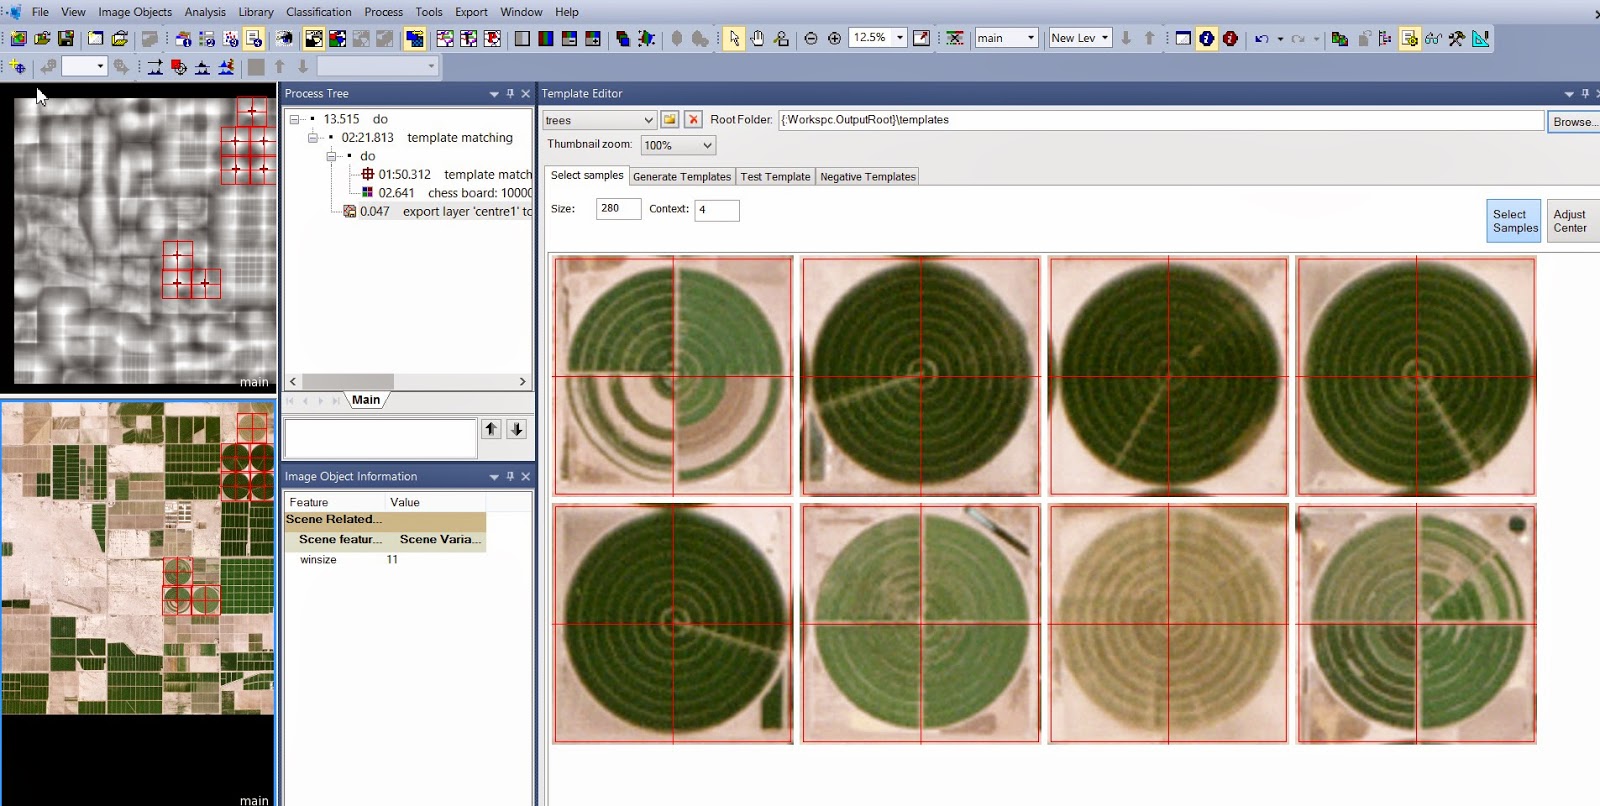Image resolution: width=1600 pixels, height=806 pixels.
Task: Click the Save project icon
Action: (66, 38)
